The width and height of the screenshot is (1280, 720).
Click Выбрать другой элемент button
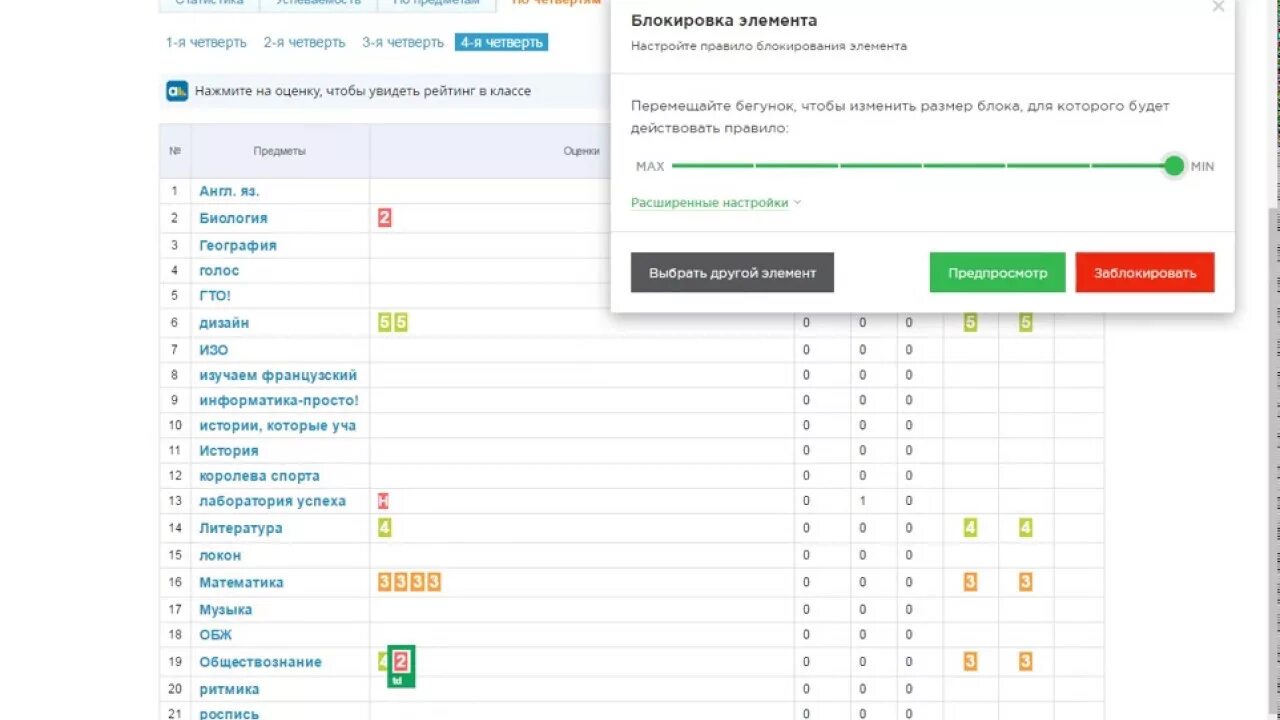pyautogui.click(x=732, y=272)
